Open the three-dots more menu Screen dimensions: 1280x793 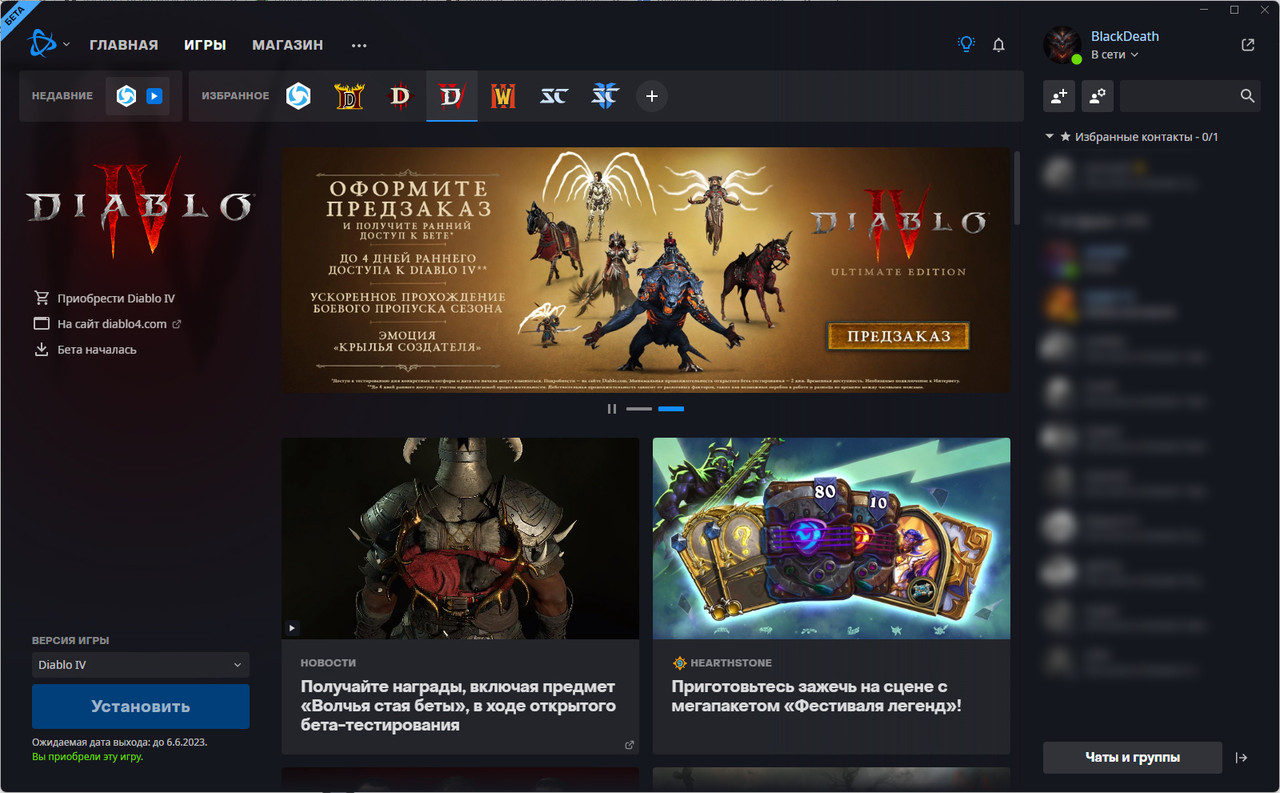coord(359,45)
